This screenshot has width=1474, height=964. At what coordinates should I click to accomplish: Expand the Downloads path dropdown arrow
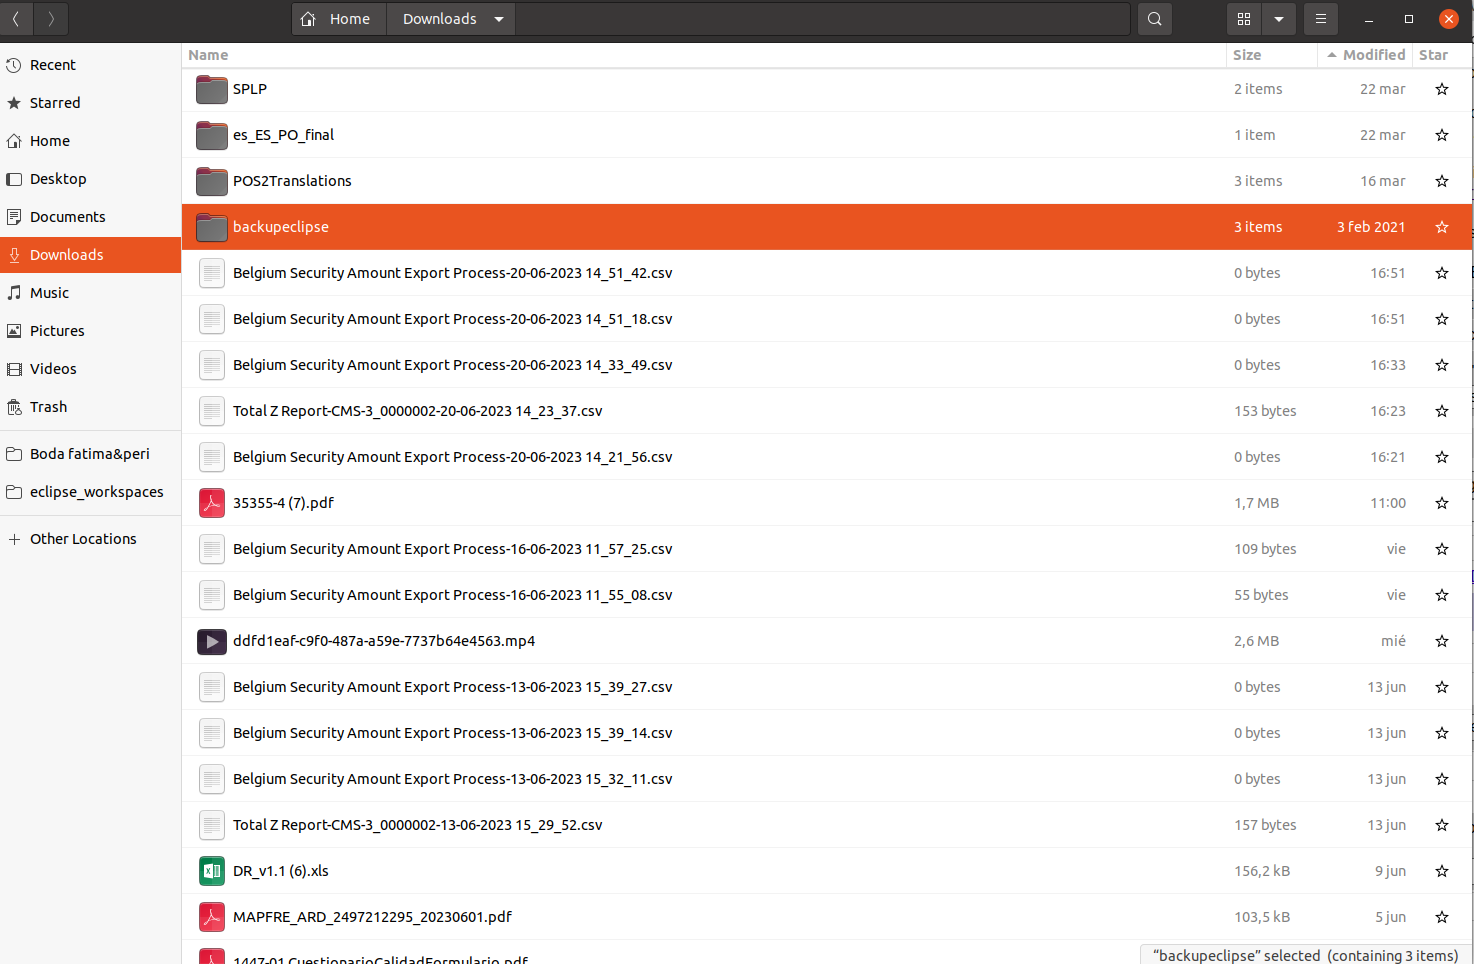pyautogui.click(x=499, y=19)
